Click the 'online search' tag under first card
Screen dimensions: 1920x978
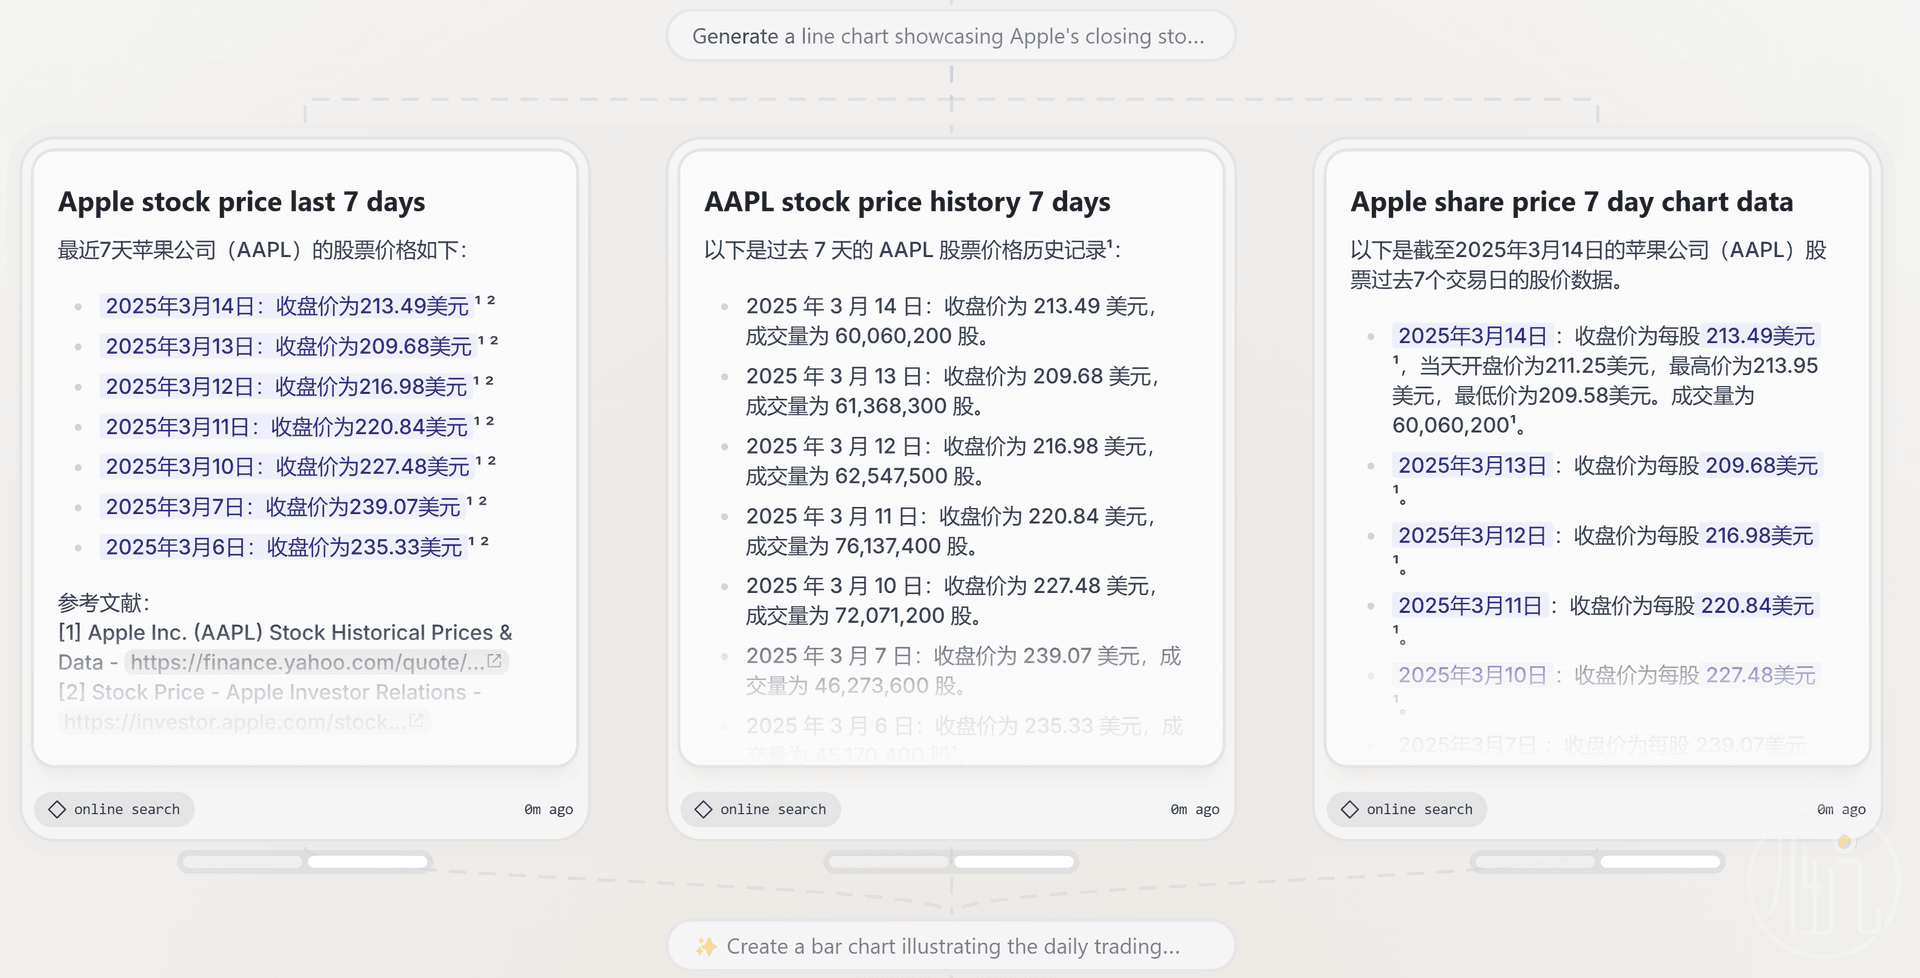click(x=114, y=809)
